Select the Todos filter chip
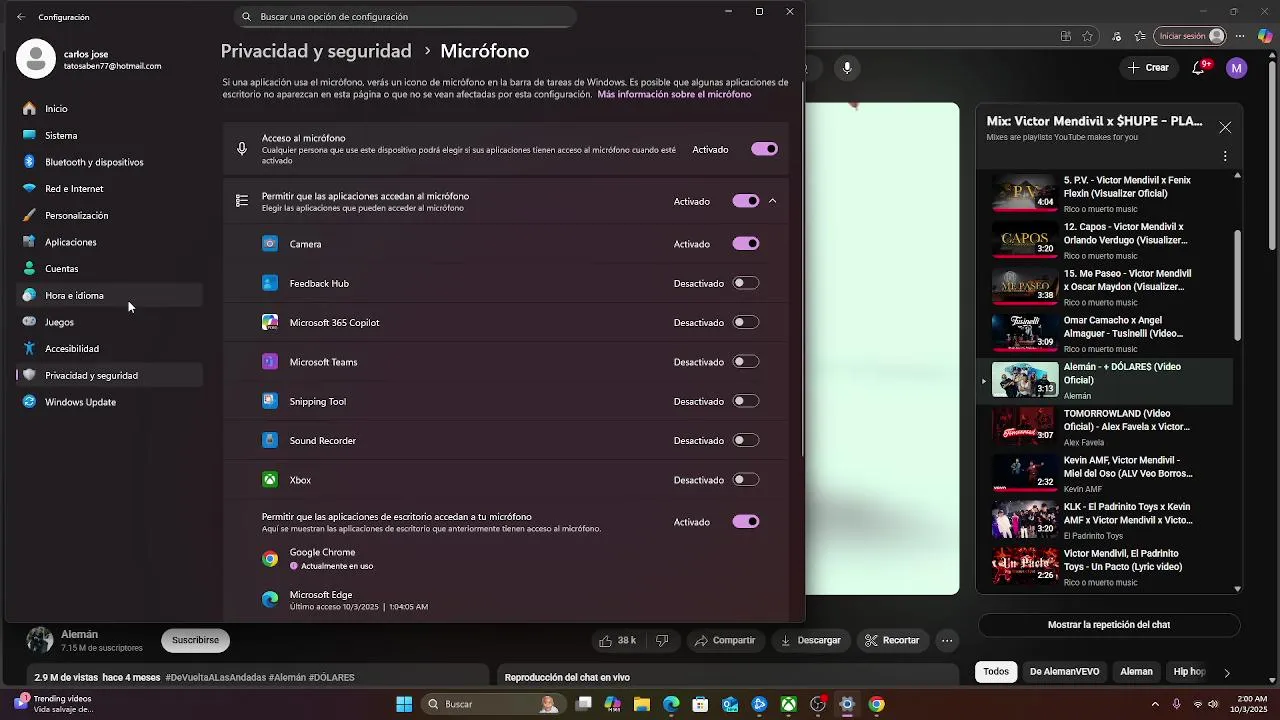Image resolution: width=1280 pixels, height=720 pixels. click(996, 672)
